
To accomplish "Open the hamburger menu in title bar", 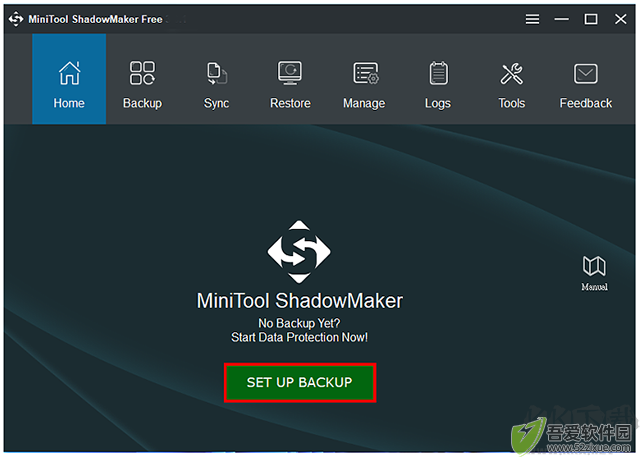I will tap(532, 19).
